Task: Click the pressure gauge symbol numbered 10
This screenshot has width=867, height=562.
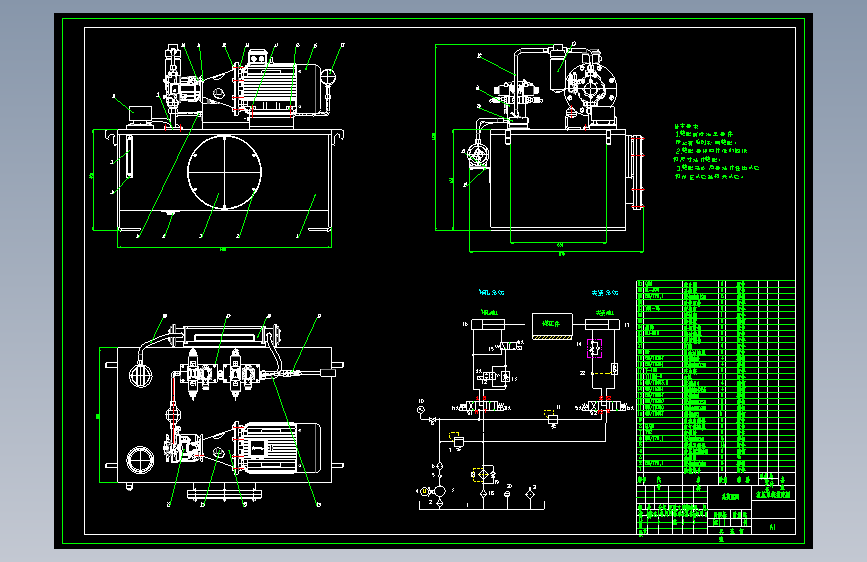Action: click(x=421, y=410)
